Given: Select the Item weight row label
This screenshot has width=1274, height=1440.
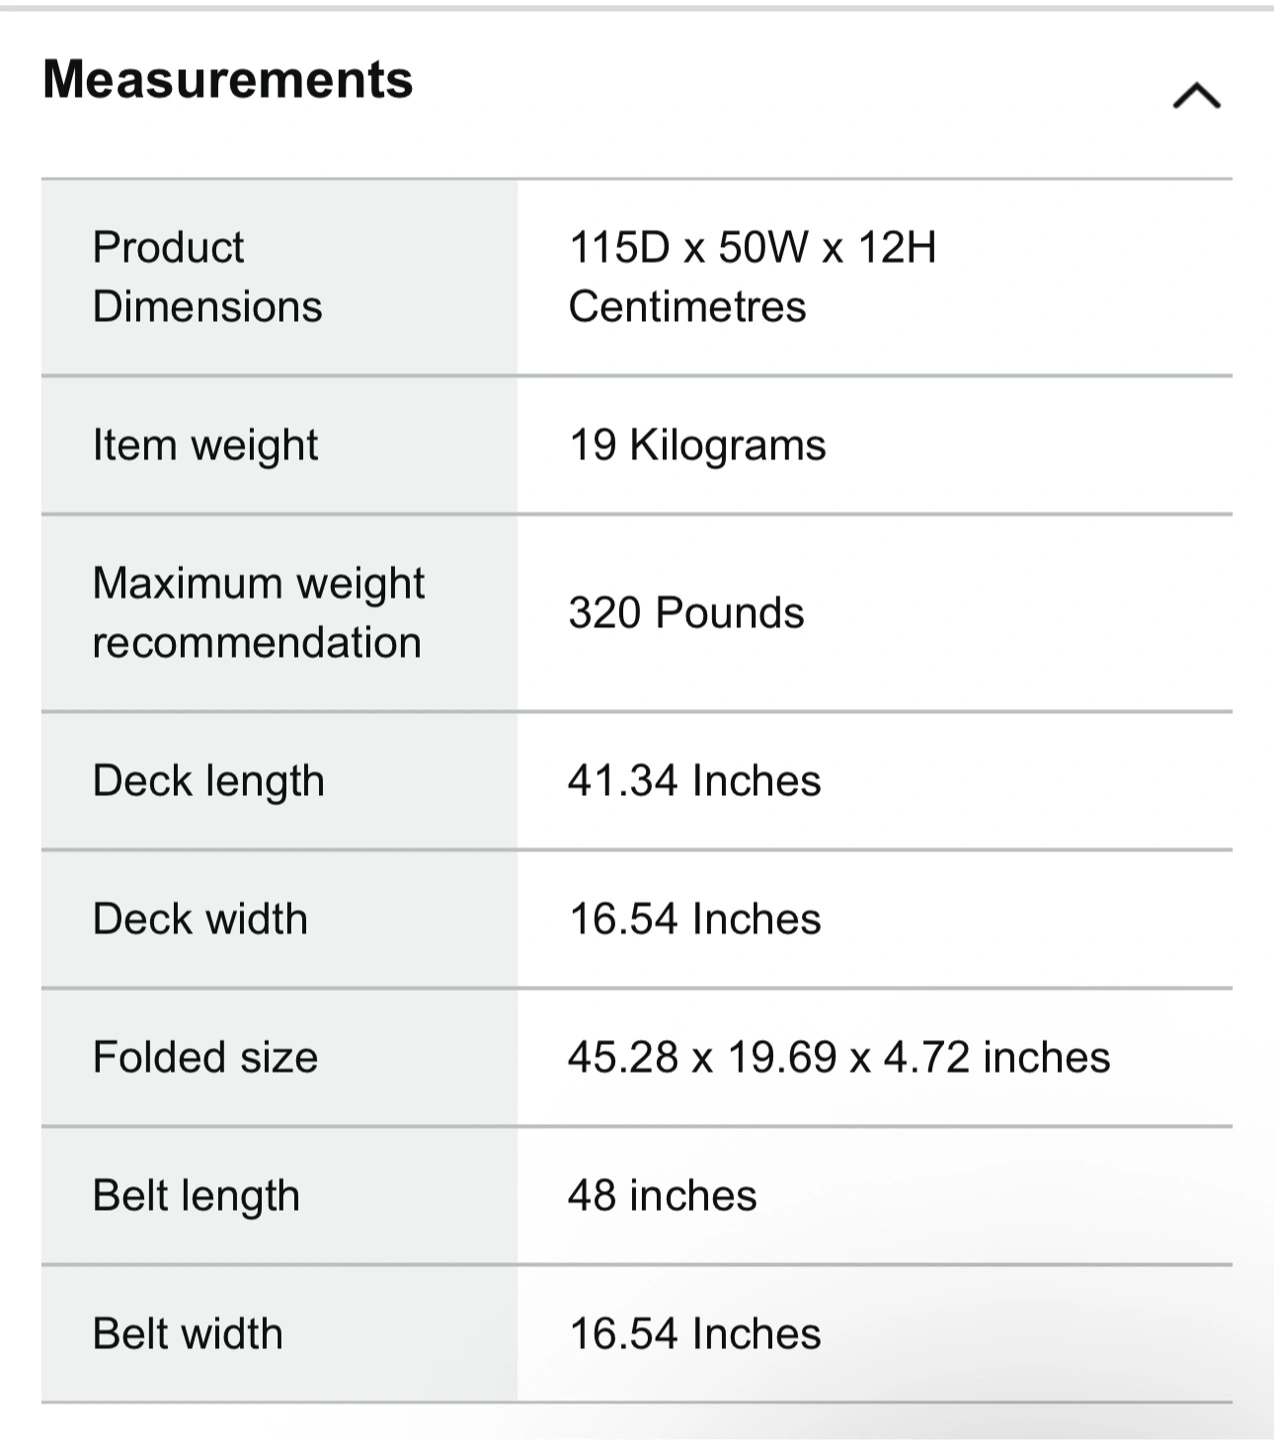Looking at the screenshot, I should 205,445.
